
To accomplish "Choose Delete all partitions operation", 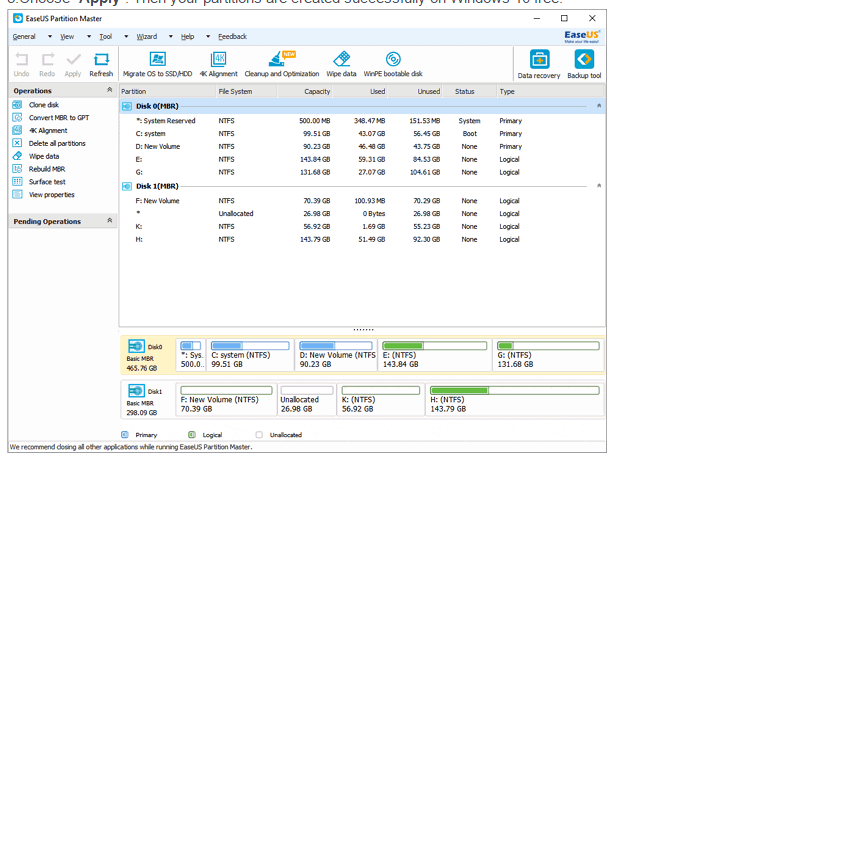I will click(57, 144).
